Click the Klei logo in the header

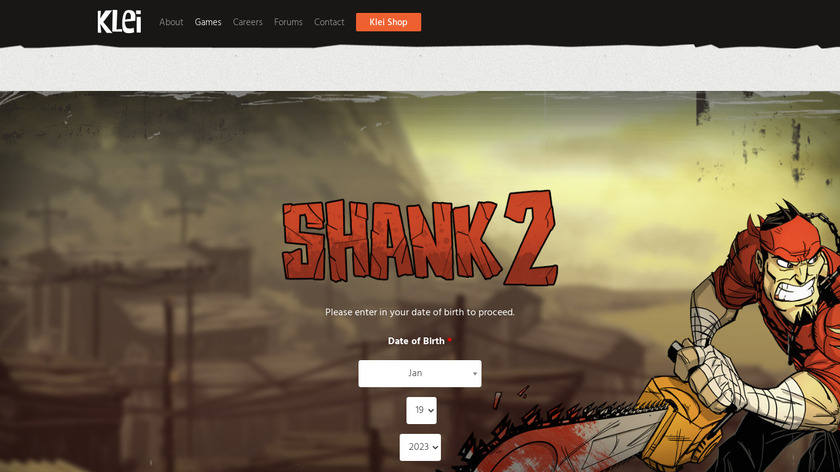click(119, 21)
